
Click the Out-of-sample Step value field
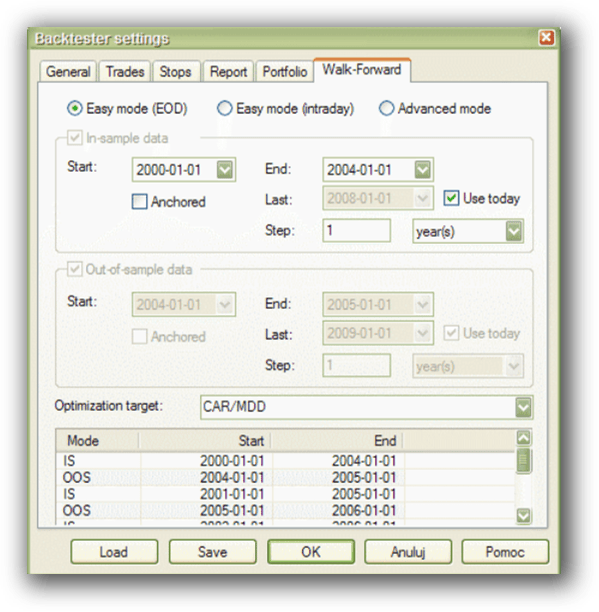pos(356,365)
